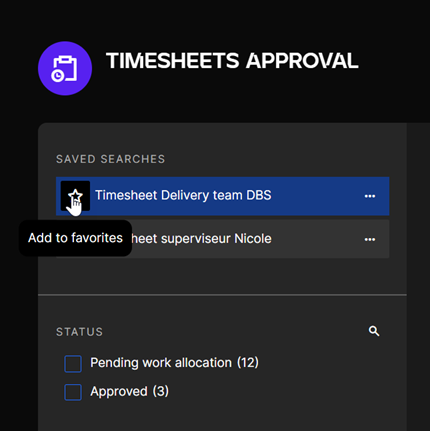Click the darker panel strip right of the filters
The image size is (431, 432).
418,277
